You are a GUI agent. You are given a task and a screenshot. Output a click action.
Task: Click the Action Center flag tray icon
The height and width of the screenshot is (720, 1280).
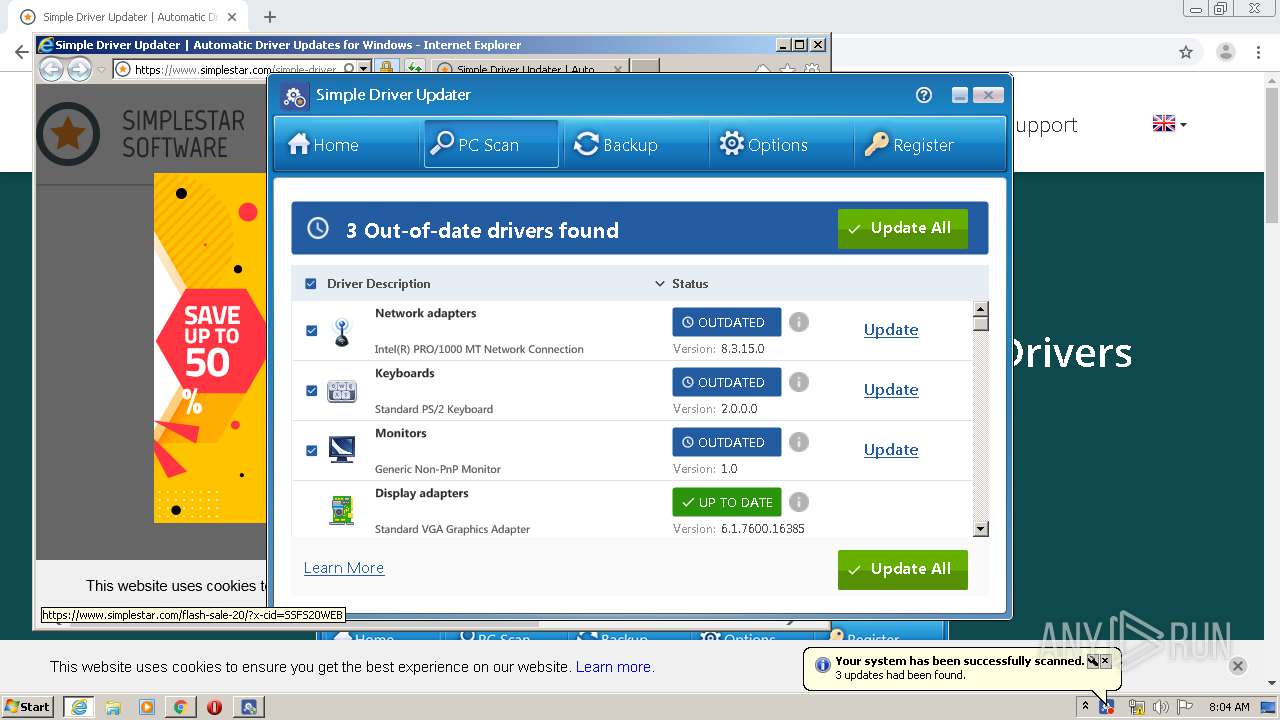1185,707
